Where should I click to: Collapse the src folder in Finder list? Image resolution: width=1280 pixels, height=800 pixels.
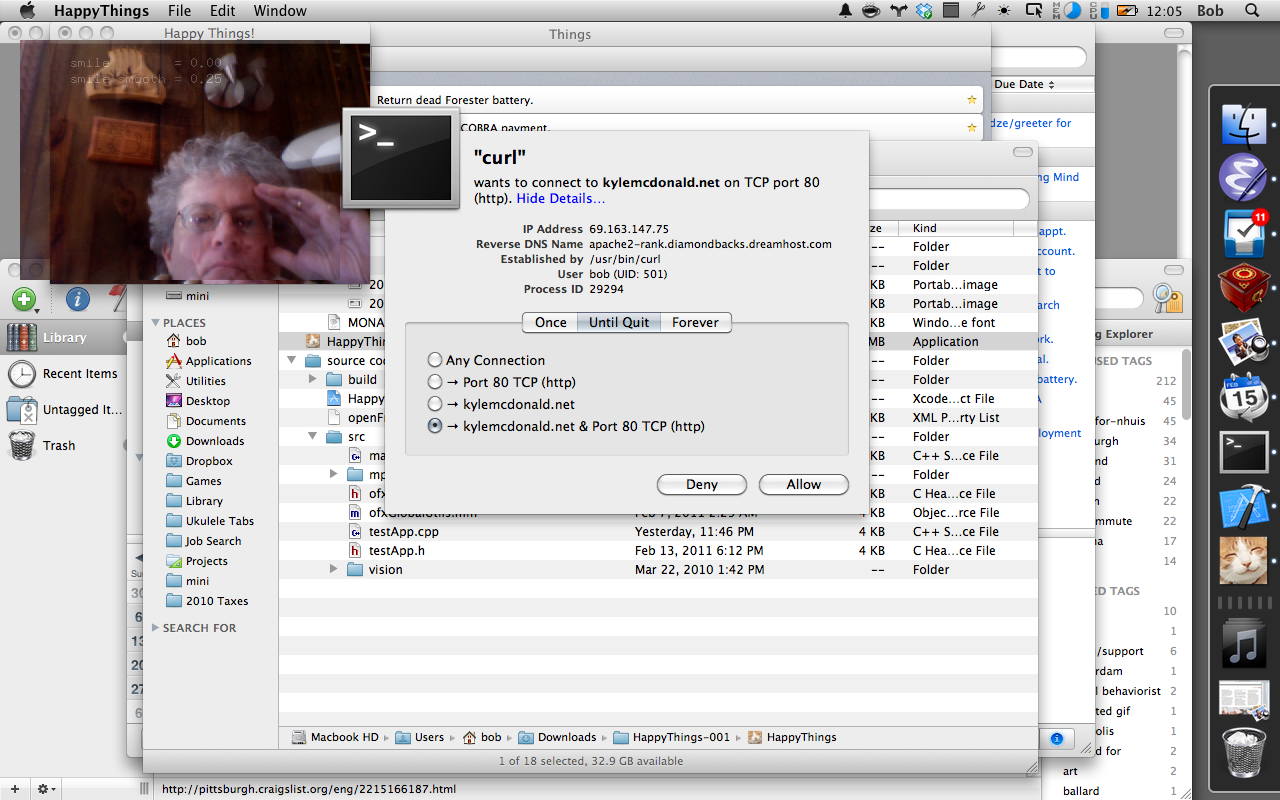313,437
